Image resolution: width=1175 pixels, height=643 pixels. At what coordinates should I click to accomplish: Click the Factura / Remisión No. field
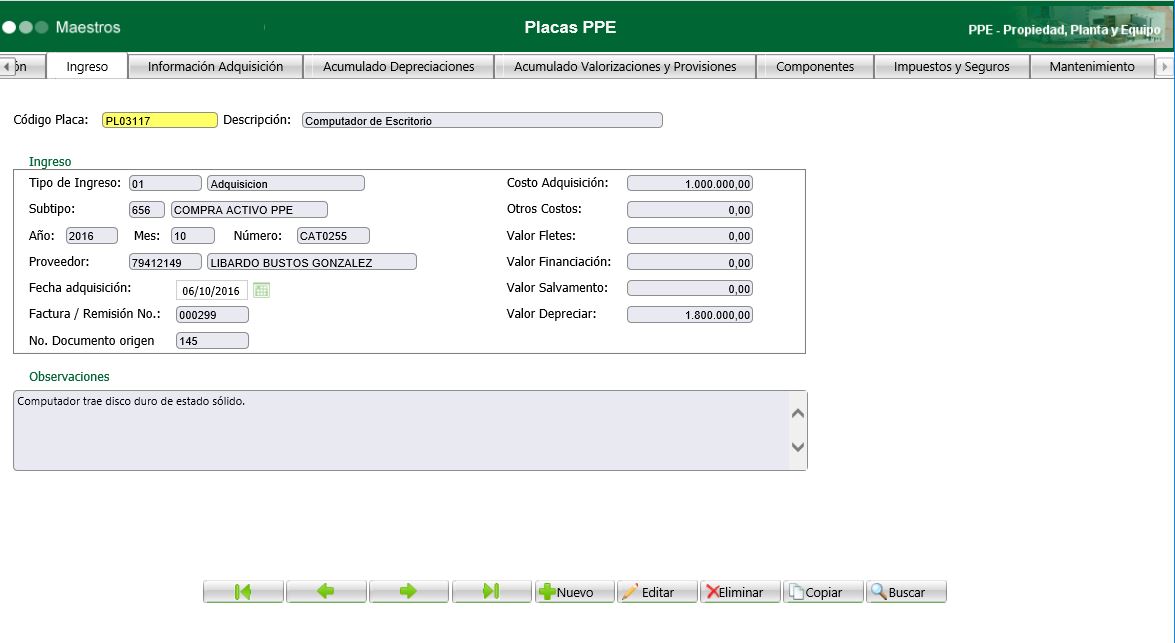212,314
